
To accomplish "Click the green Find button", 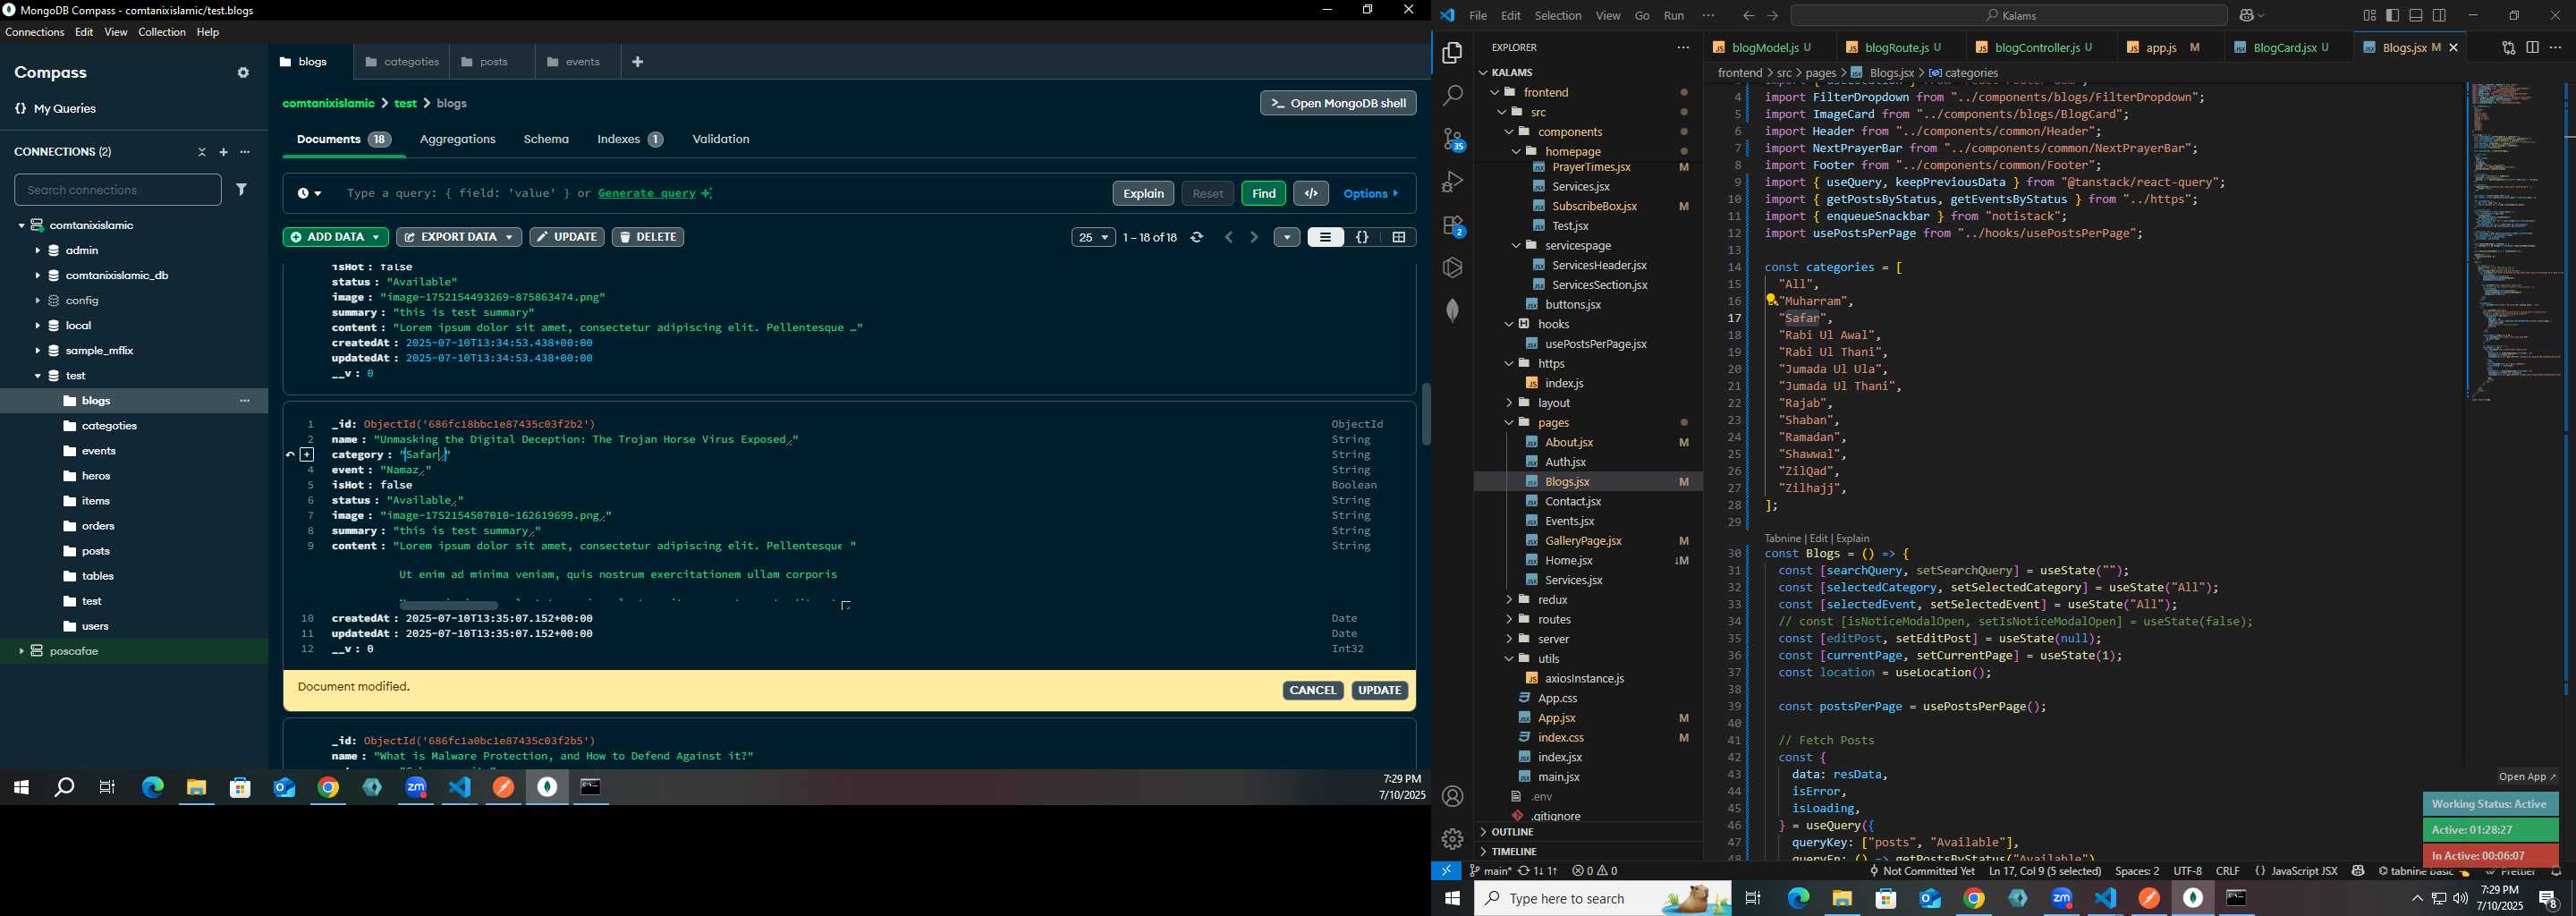I will (x=1263, y=194).
